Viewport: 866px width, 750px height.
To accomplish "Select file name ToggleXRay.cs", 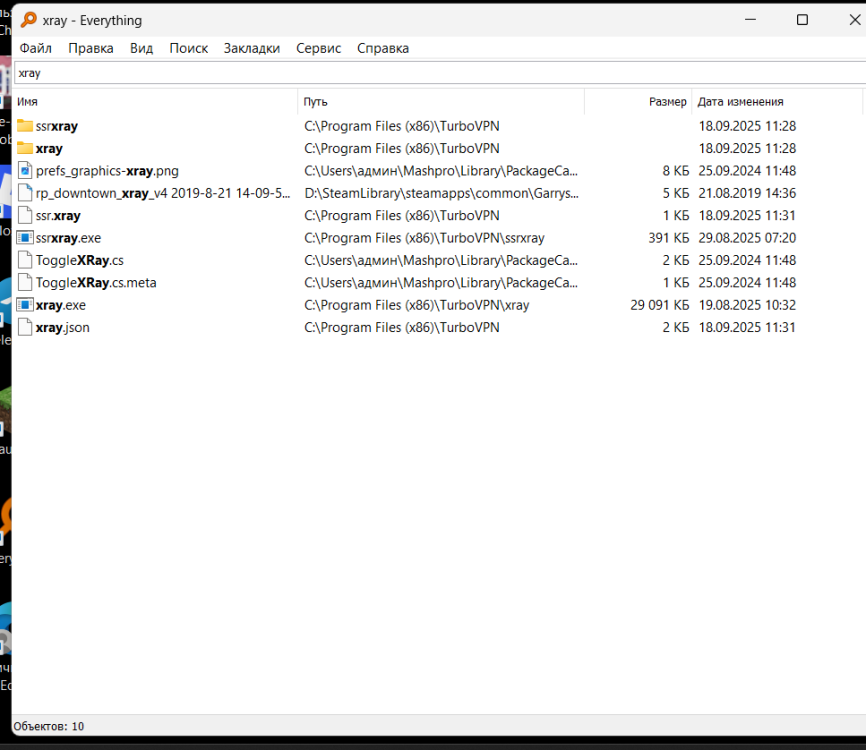I will (x=80, y=261).
